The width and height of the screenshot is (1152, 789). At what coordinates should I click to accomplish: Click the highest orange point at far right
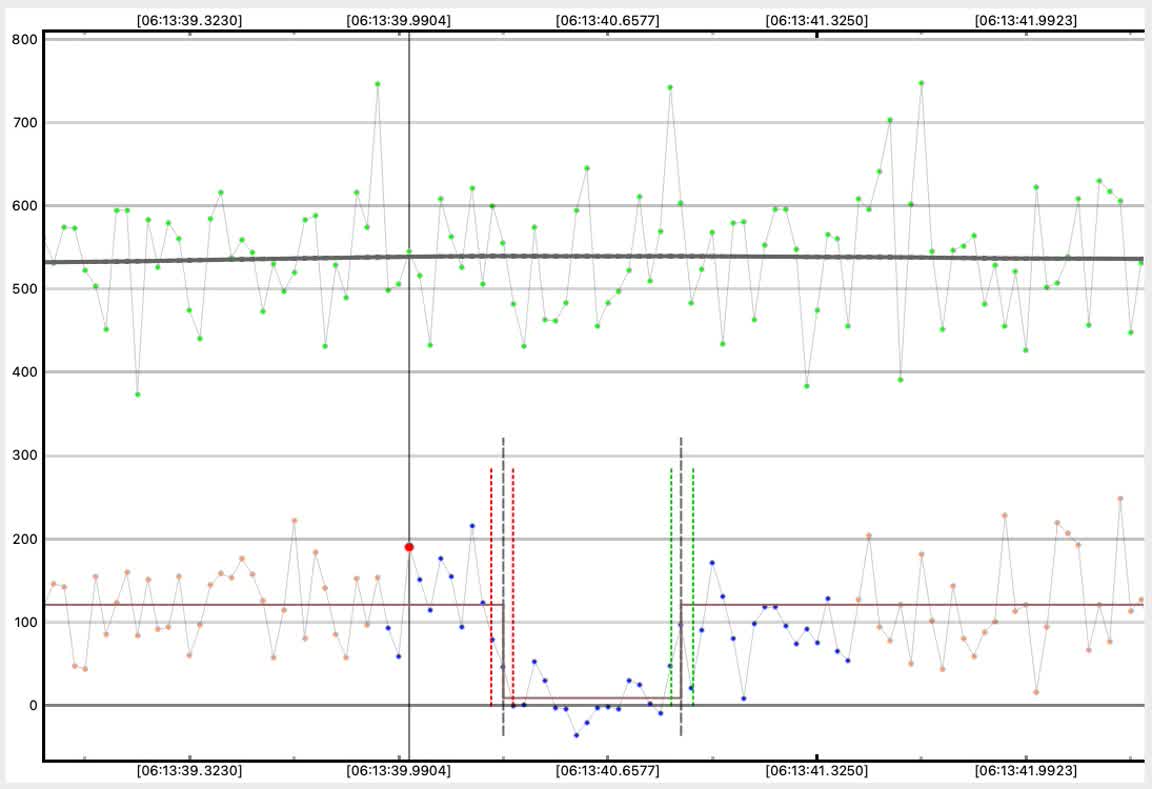pyautogui.click(x=1120, y=498)
